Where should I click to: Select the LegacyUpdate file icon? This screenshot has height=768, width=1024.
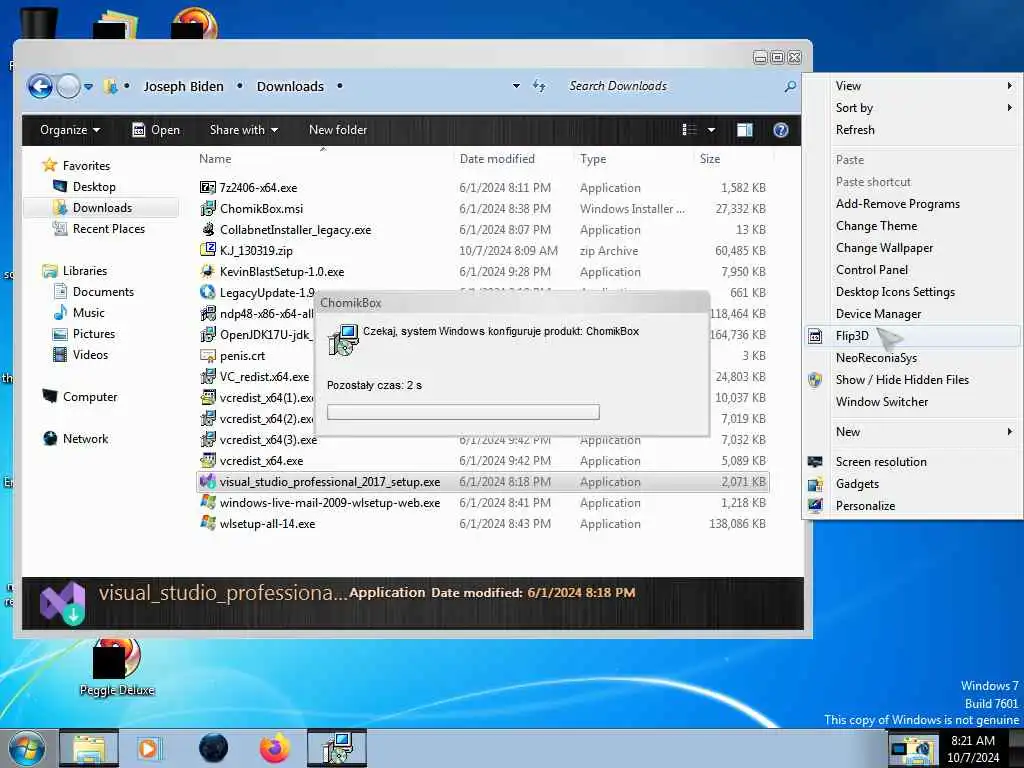207,293
